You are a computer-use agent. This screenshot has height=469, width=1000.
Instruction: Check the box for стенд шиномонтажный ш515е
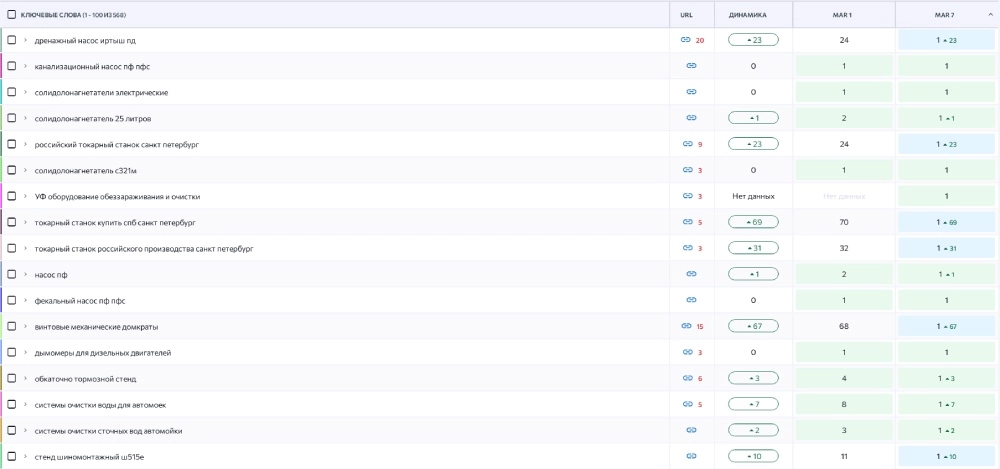coord(11,456)
